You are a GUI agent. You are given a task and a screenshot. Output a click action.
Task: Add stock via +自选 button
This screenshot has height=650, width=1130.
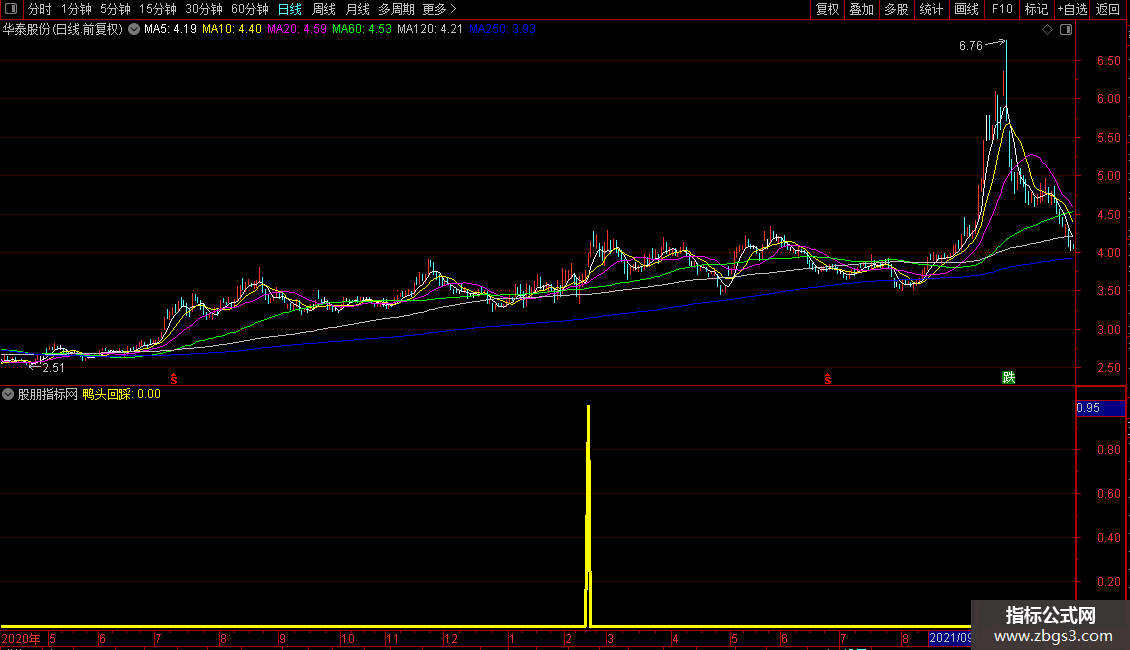click(1072, 9)
